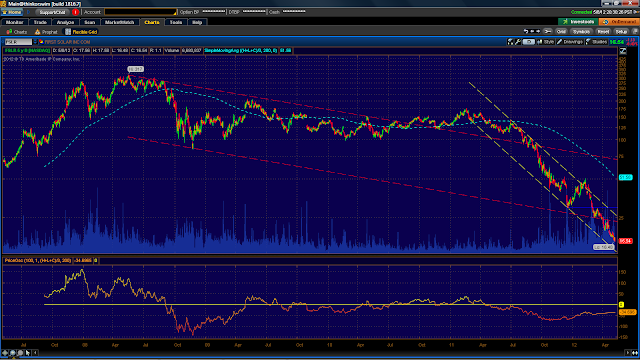
Task: Click the crosshair pan tool at bottom-left
Action: (x=5, y=353)
